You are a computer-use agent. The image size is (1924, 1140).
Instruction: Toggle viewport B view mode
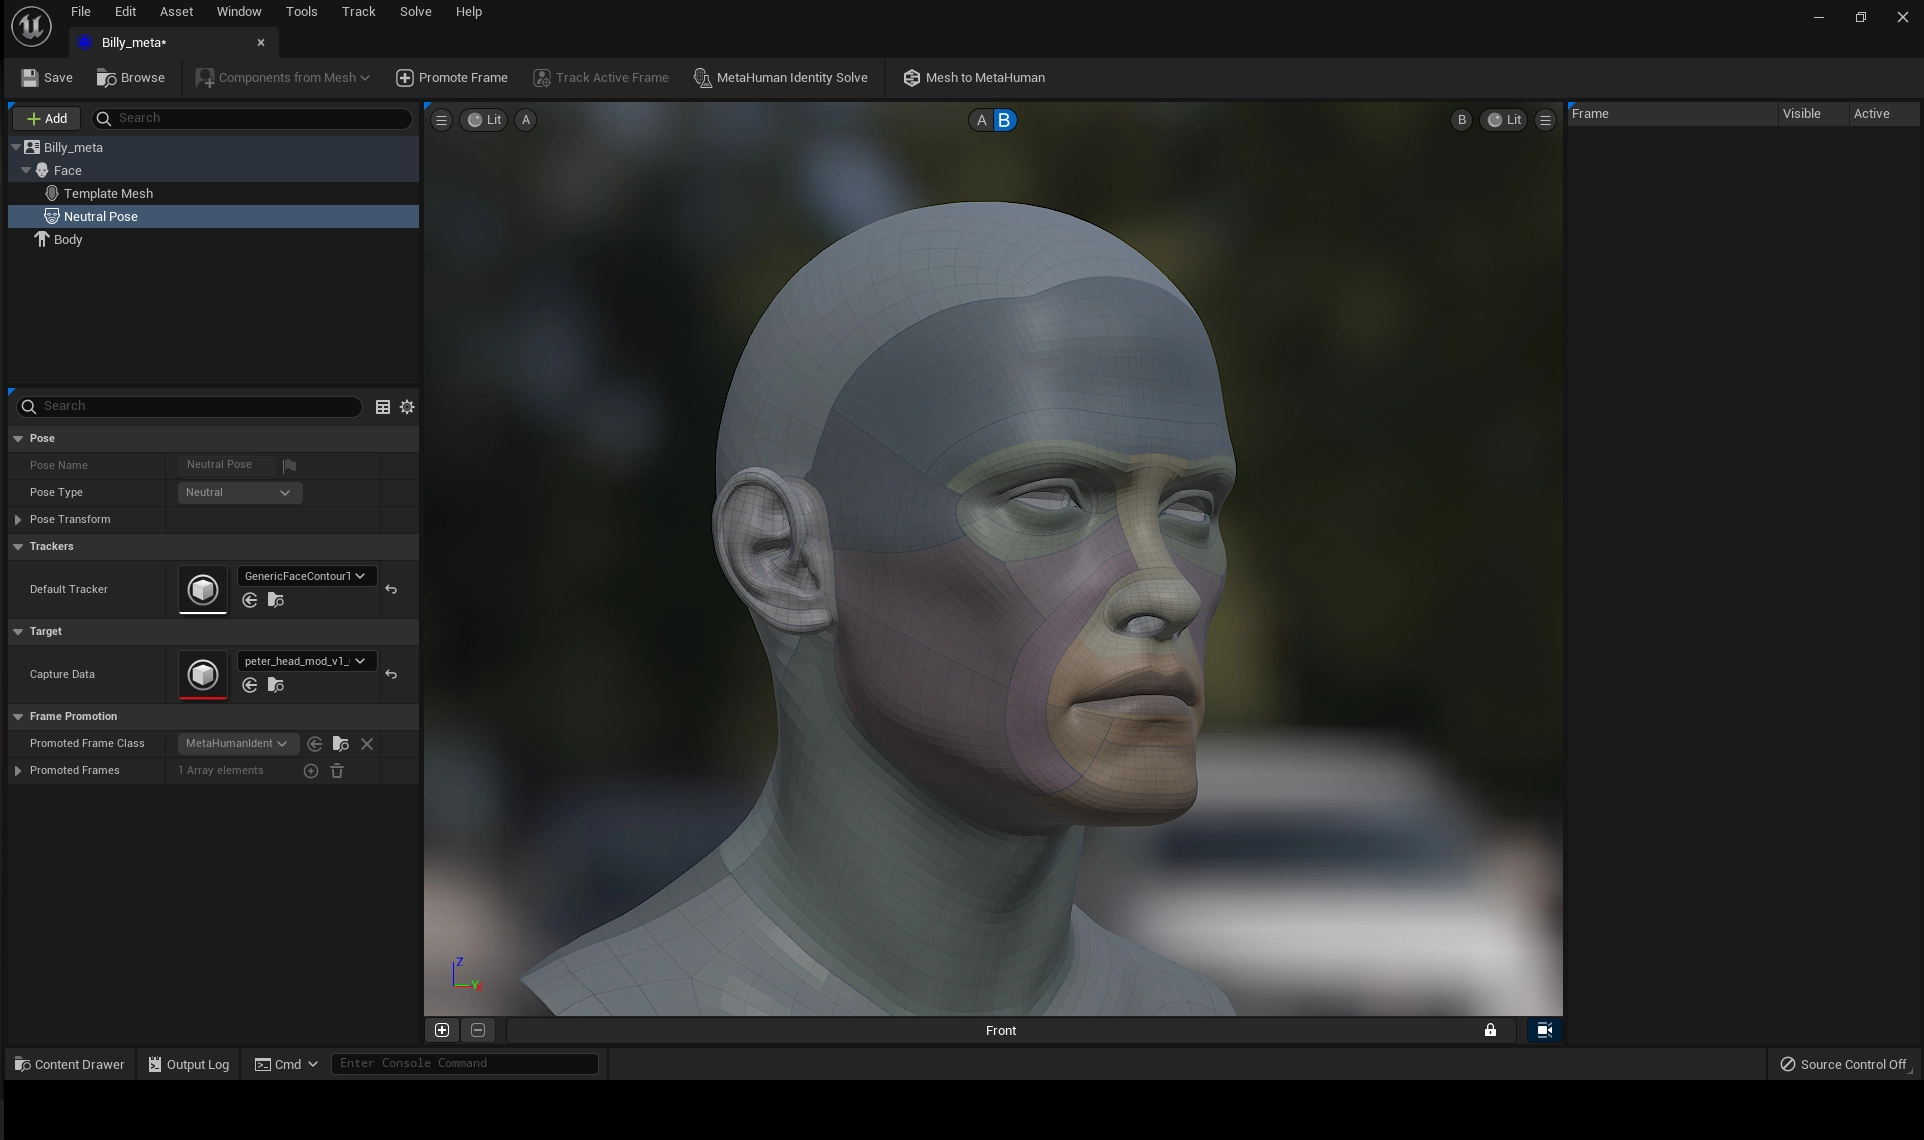pos(1004,120)
